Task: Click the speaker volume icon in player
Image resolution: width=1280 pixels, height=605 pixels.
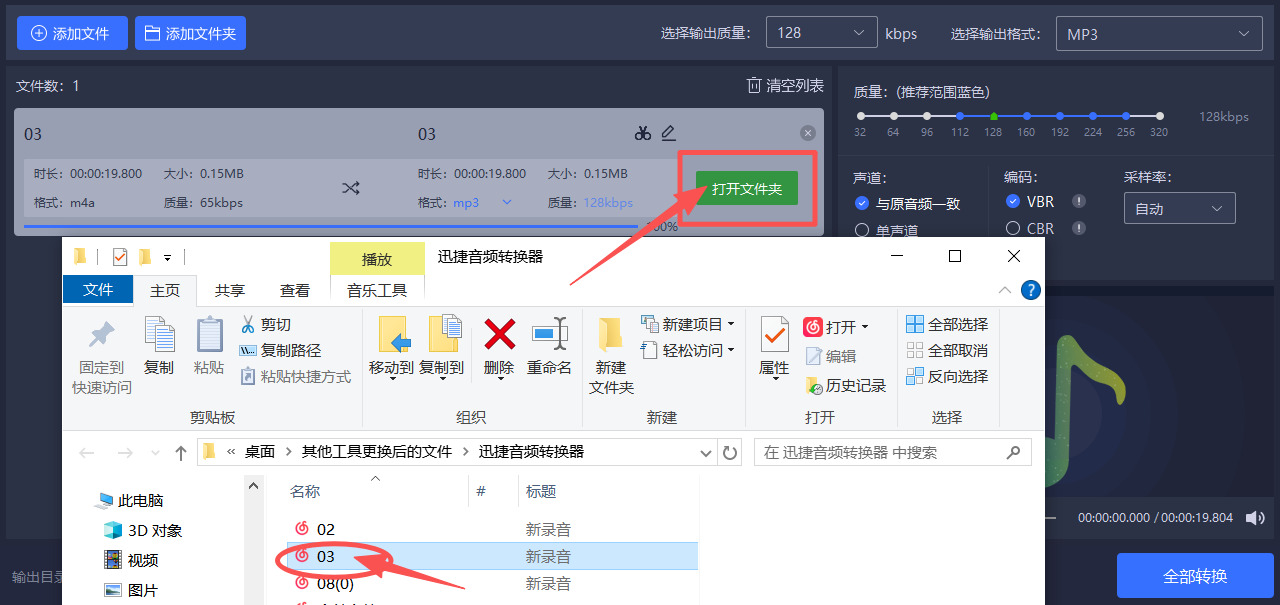Action: (x=1254, y=518)
